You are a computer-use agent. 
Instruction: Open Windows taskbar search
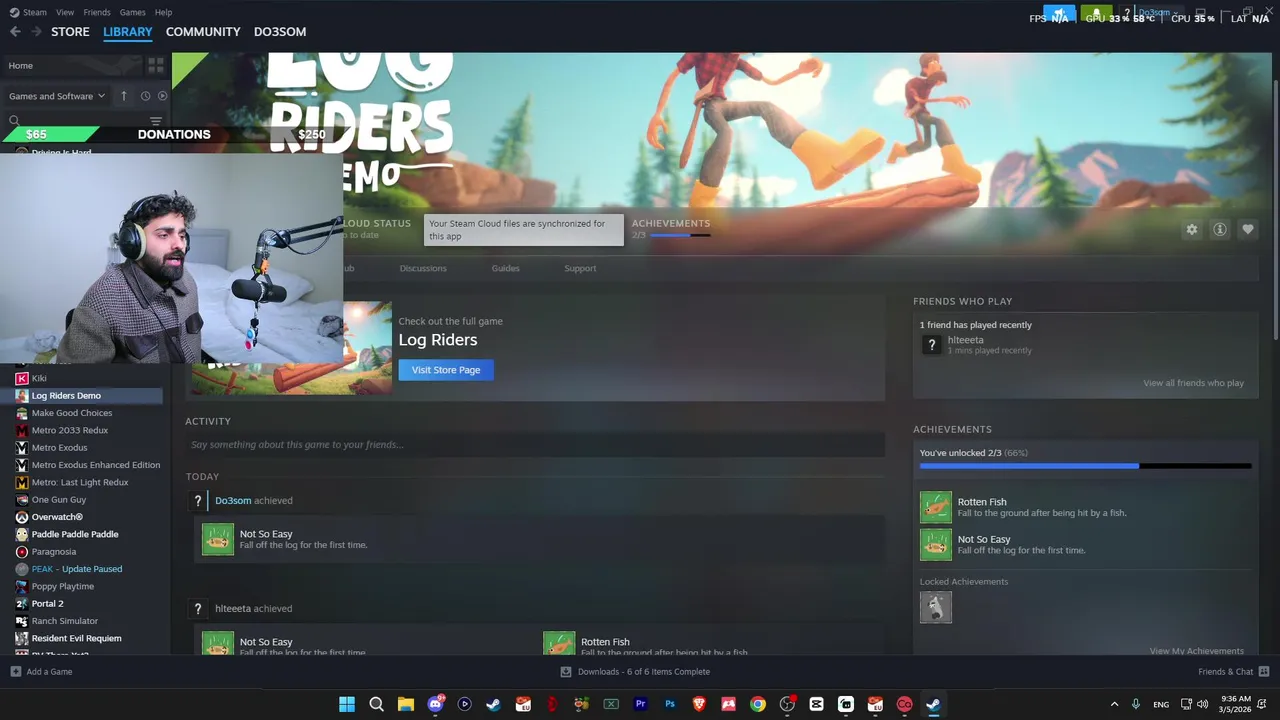pos(376,704)
